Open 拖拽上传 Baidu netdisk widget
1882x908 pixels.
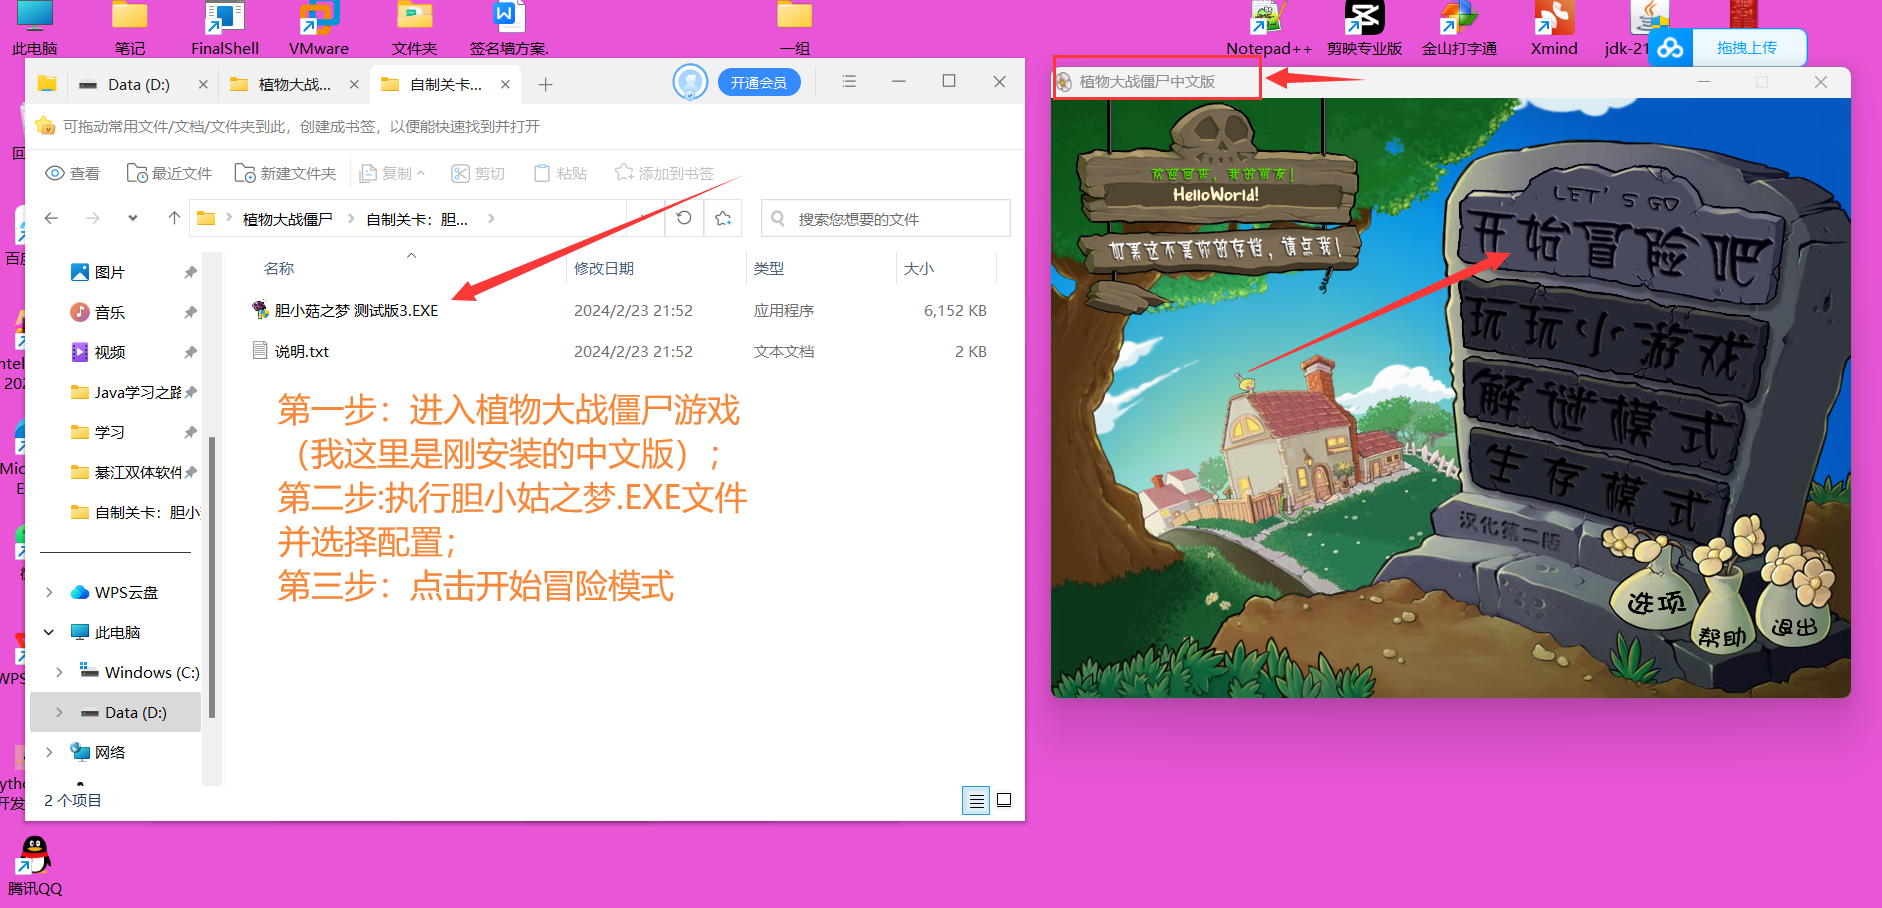[x=1730, y=47]
